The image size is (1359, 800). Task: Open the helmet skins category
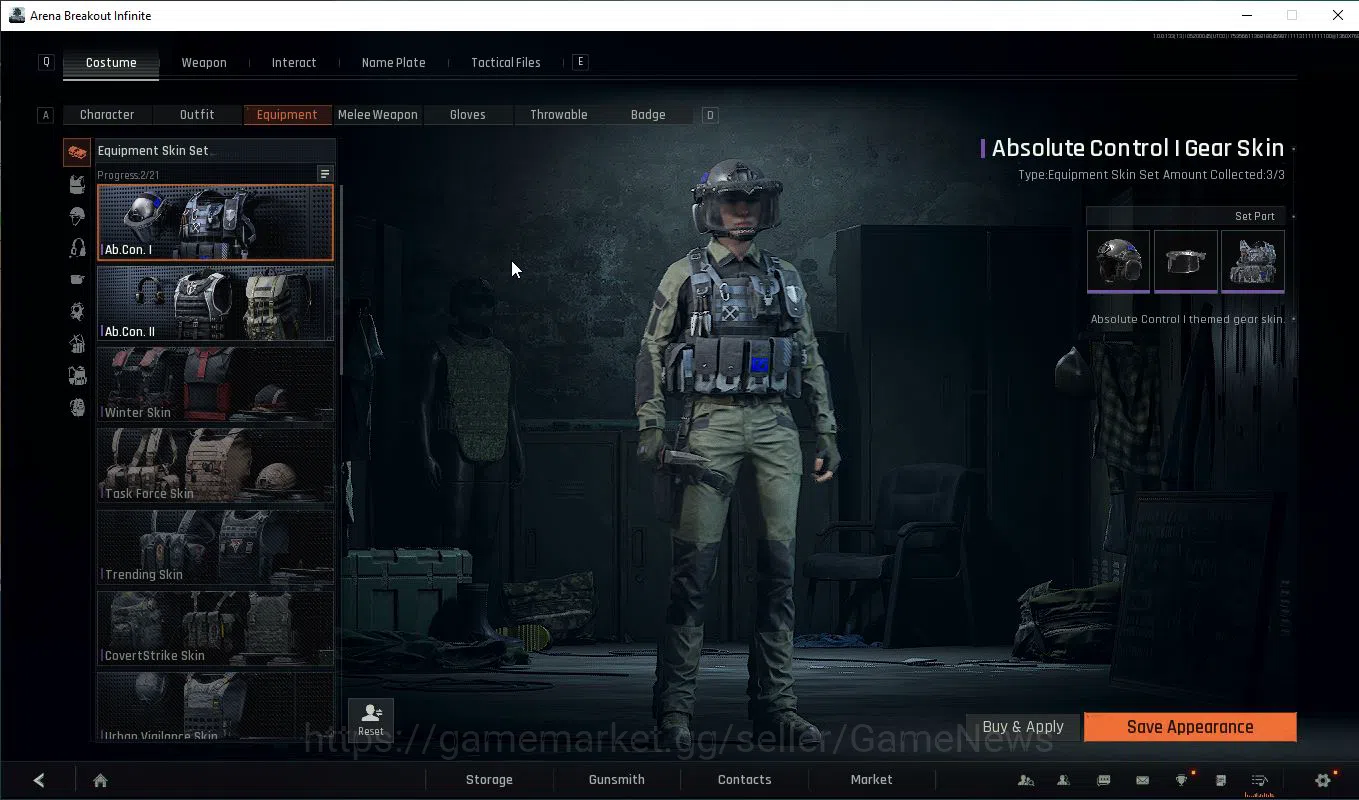pyautogui.click(x=77, y=216)
